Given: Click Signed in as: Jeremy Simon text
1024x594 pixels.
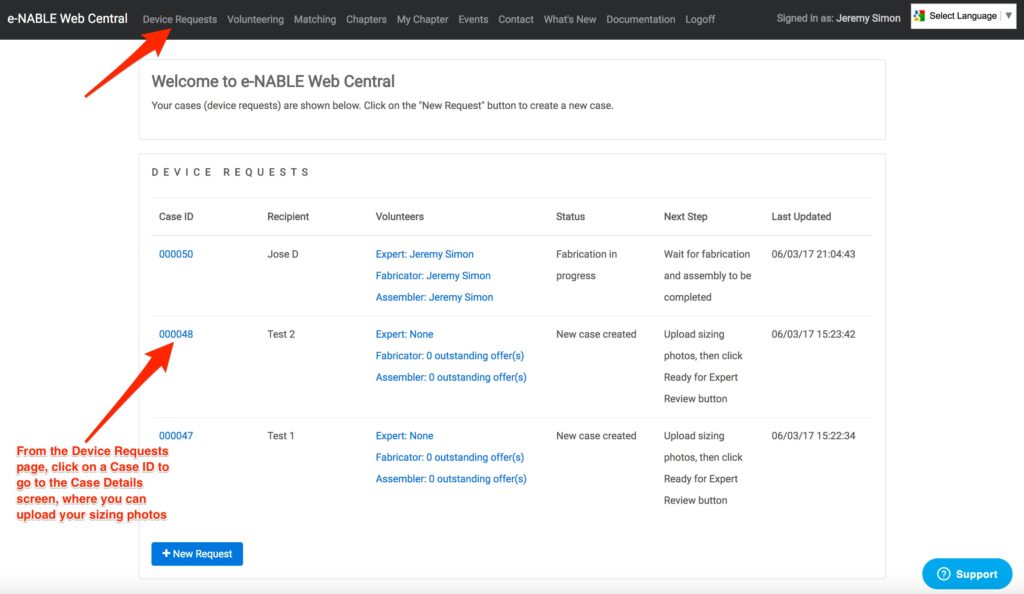Looking at the screenshot, I should click(x=838, y=18).
